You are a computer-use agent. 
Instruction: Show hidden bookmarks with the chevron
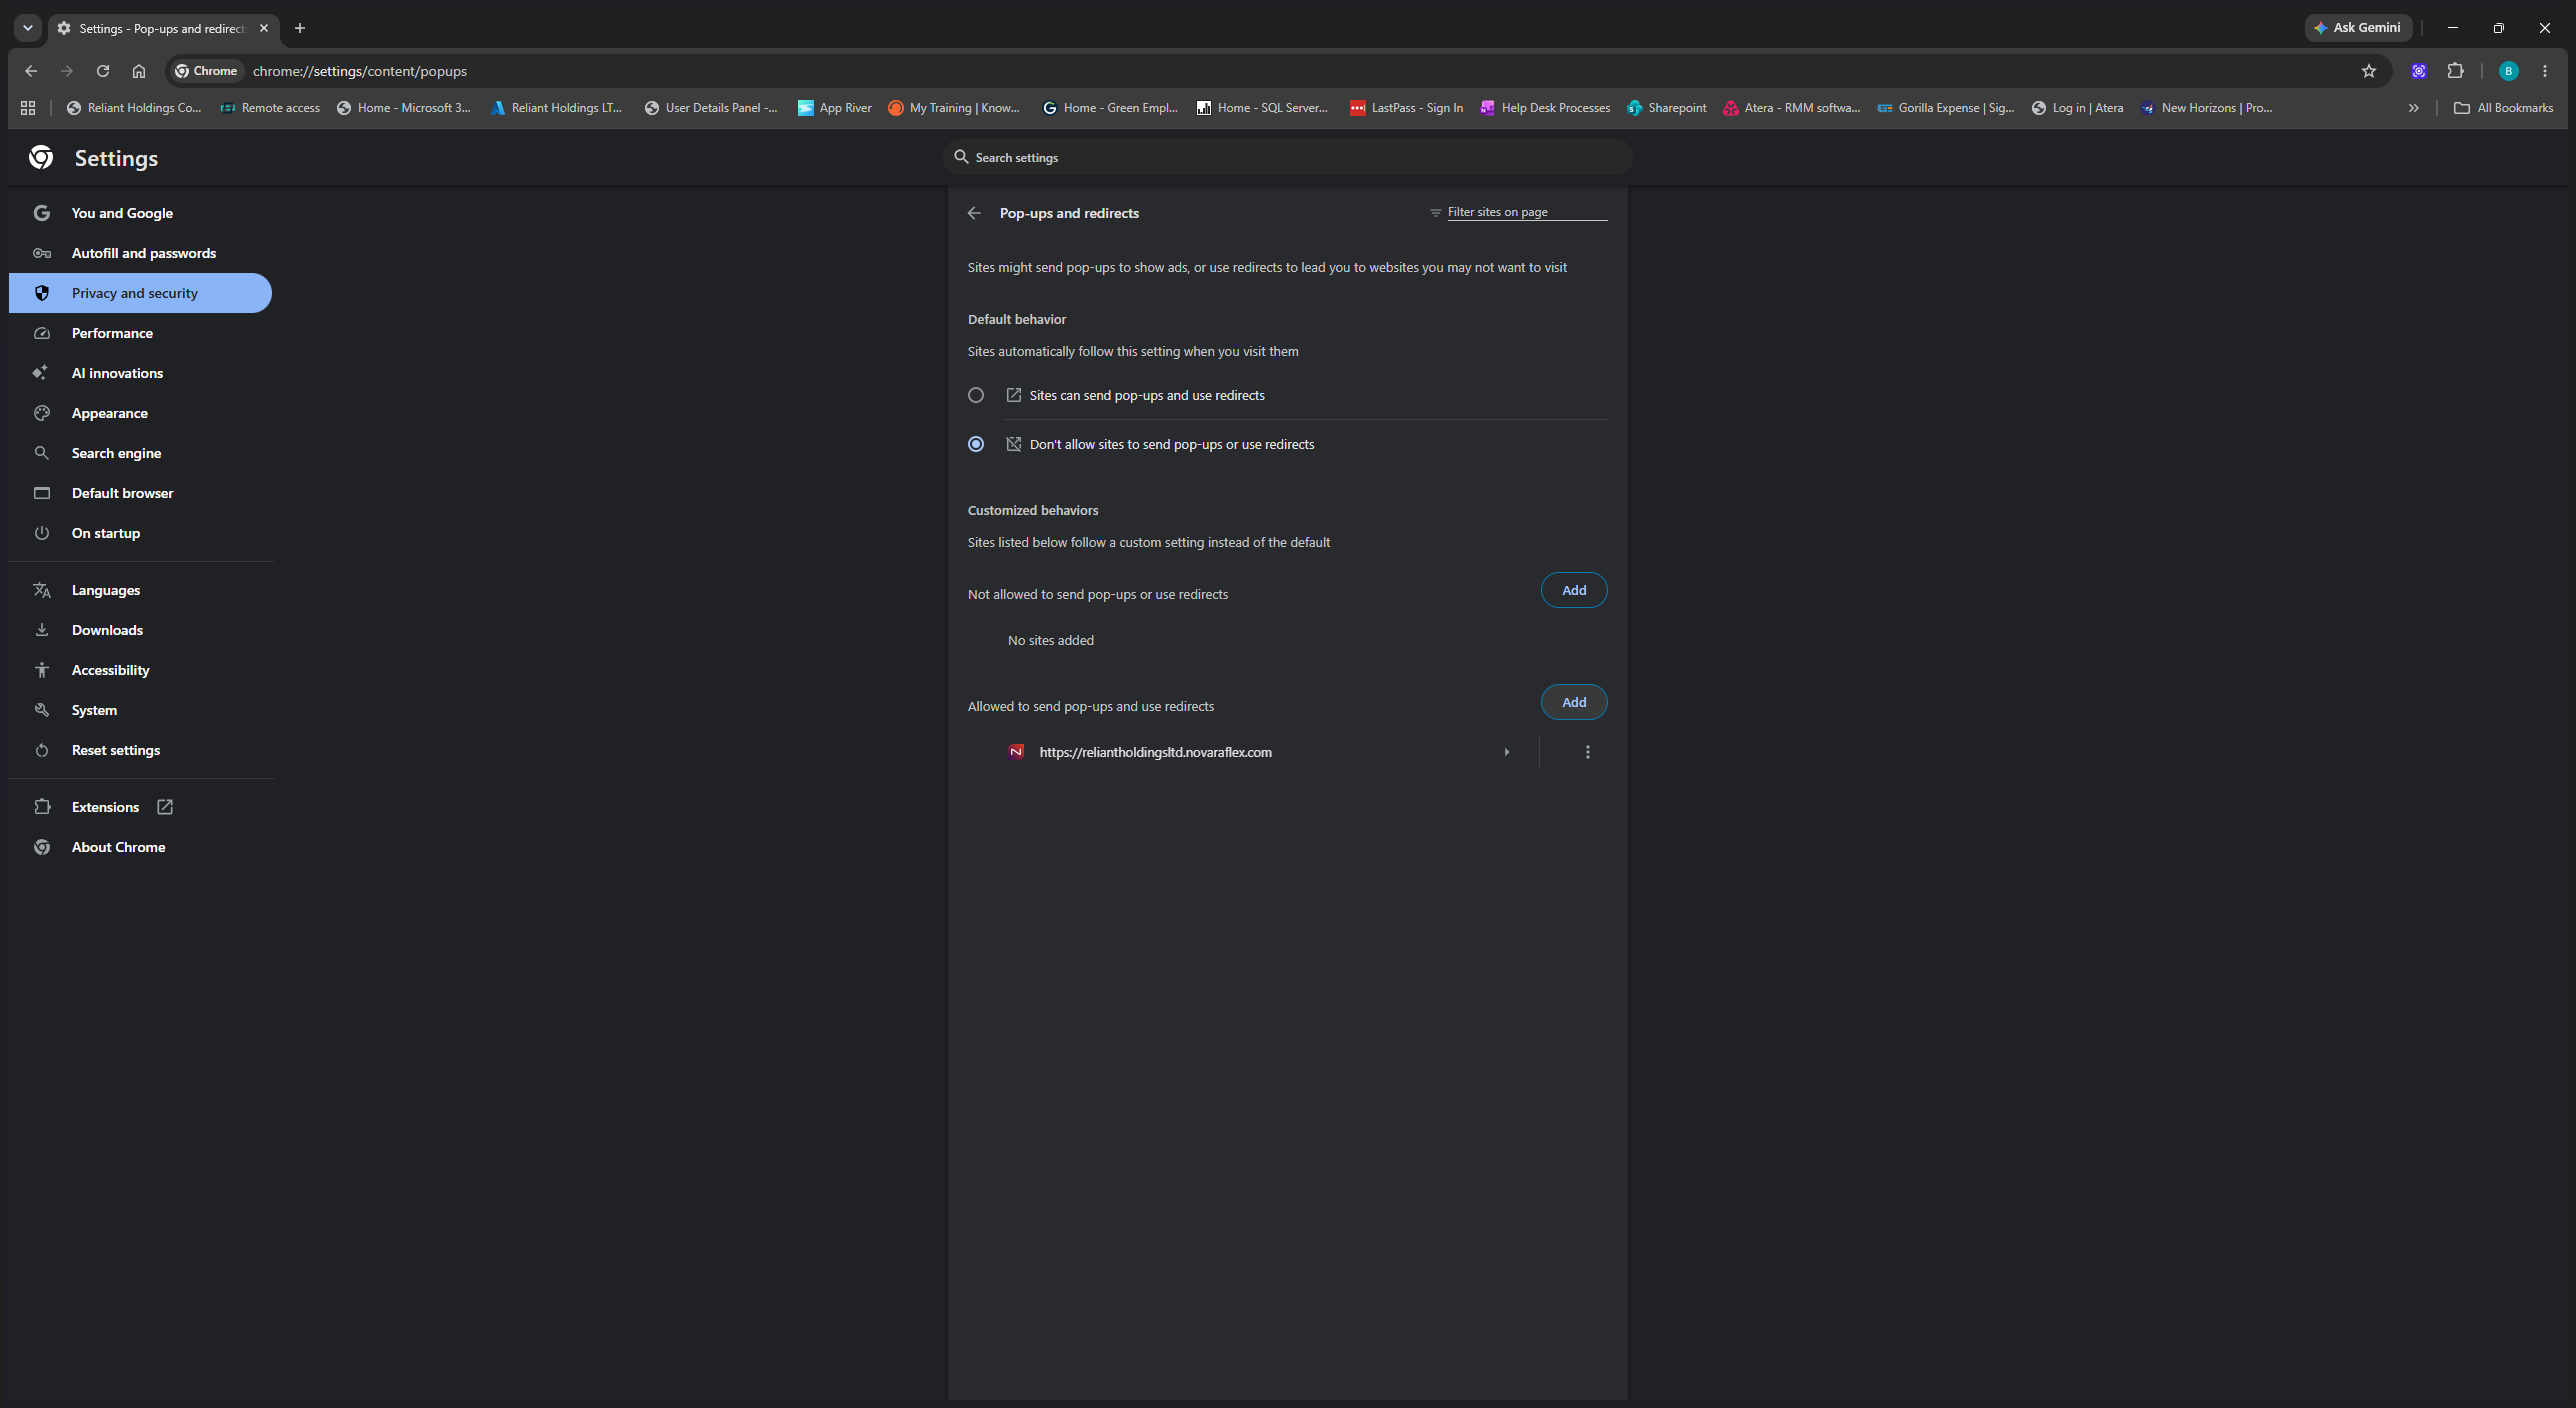[2413, 108]
